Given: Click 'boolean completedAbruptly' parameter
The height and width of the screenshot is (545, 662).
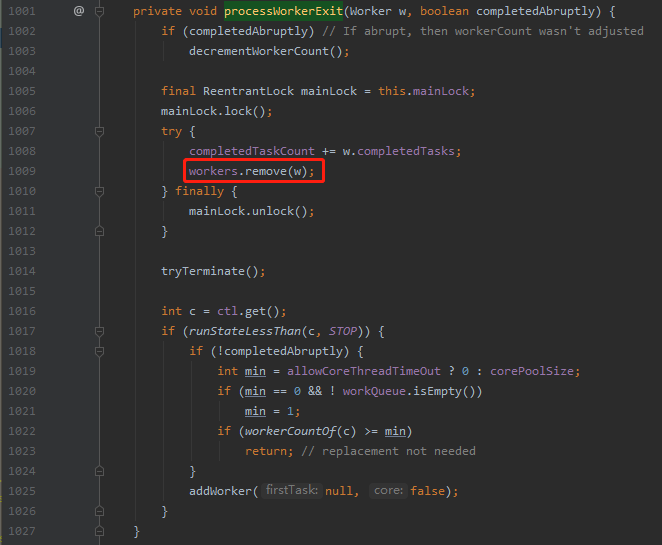Looking at the screenshot, I should (507, 11).
